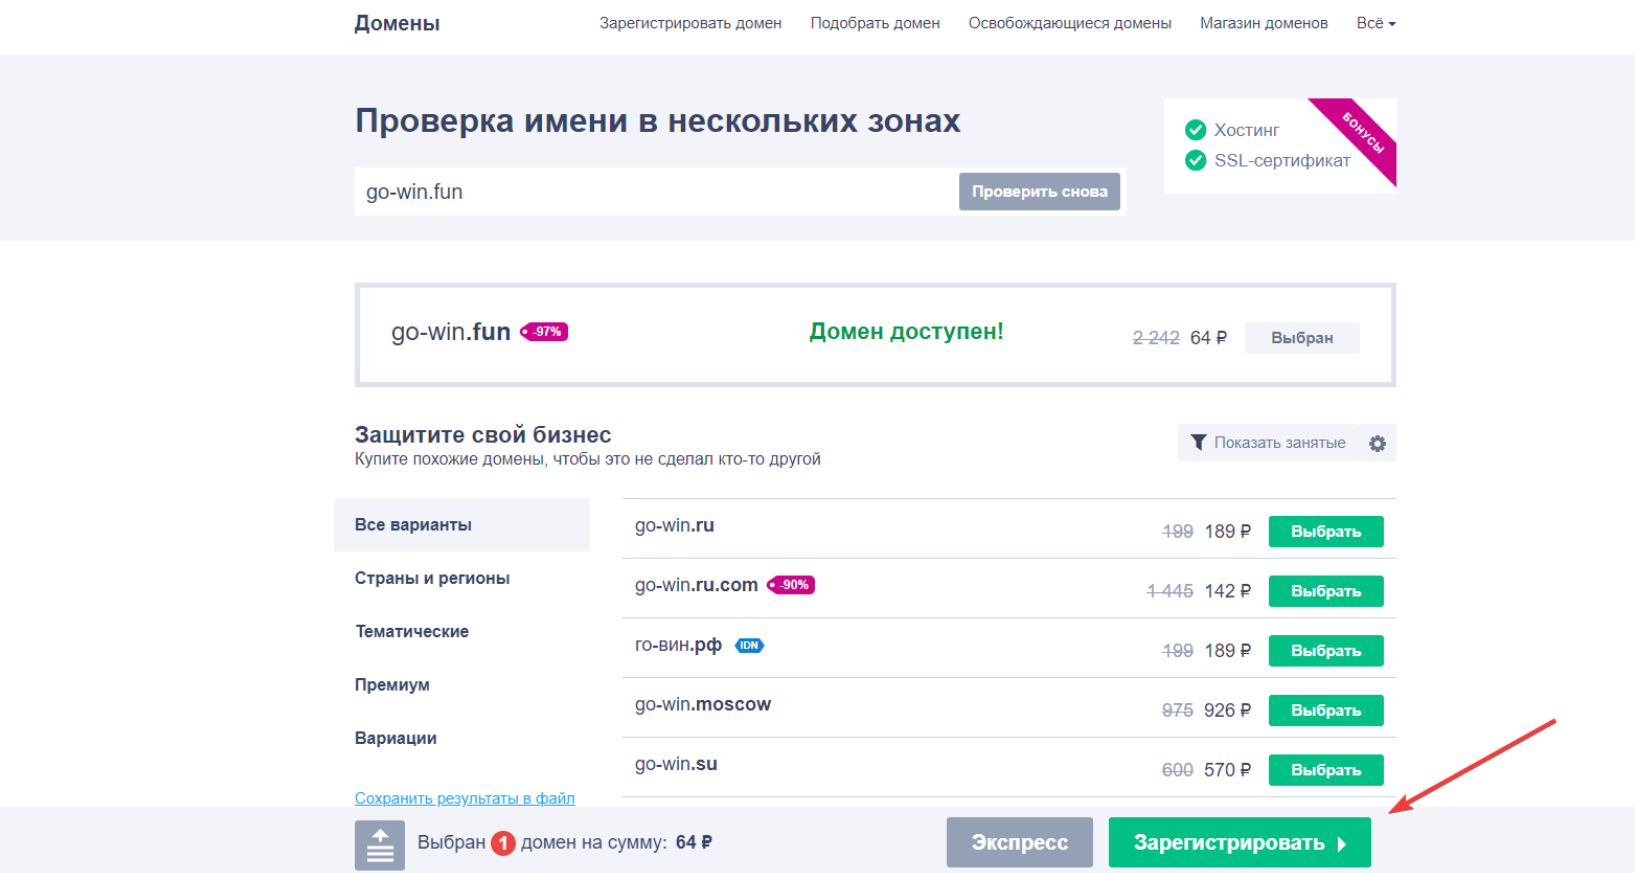The height and width of the screenshot is (873, 1635).
Task: Click the Домены section title
Action: pyautogui.click(x=397, y=23)
